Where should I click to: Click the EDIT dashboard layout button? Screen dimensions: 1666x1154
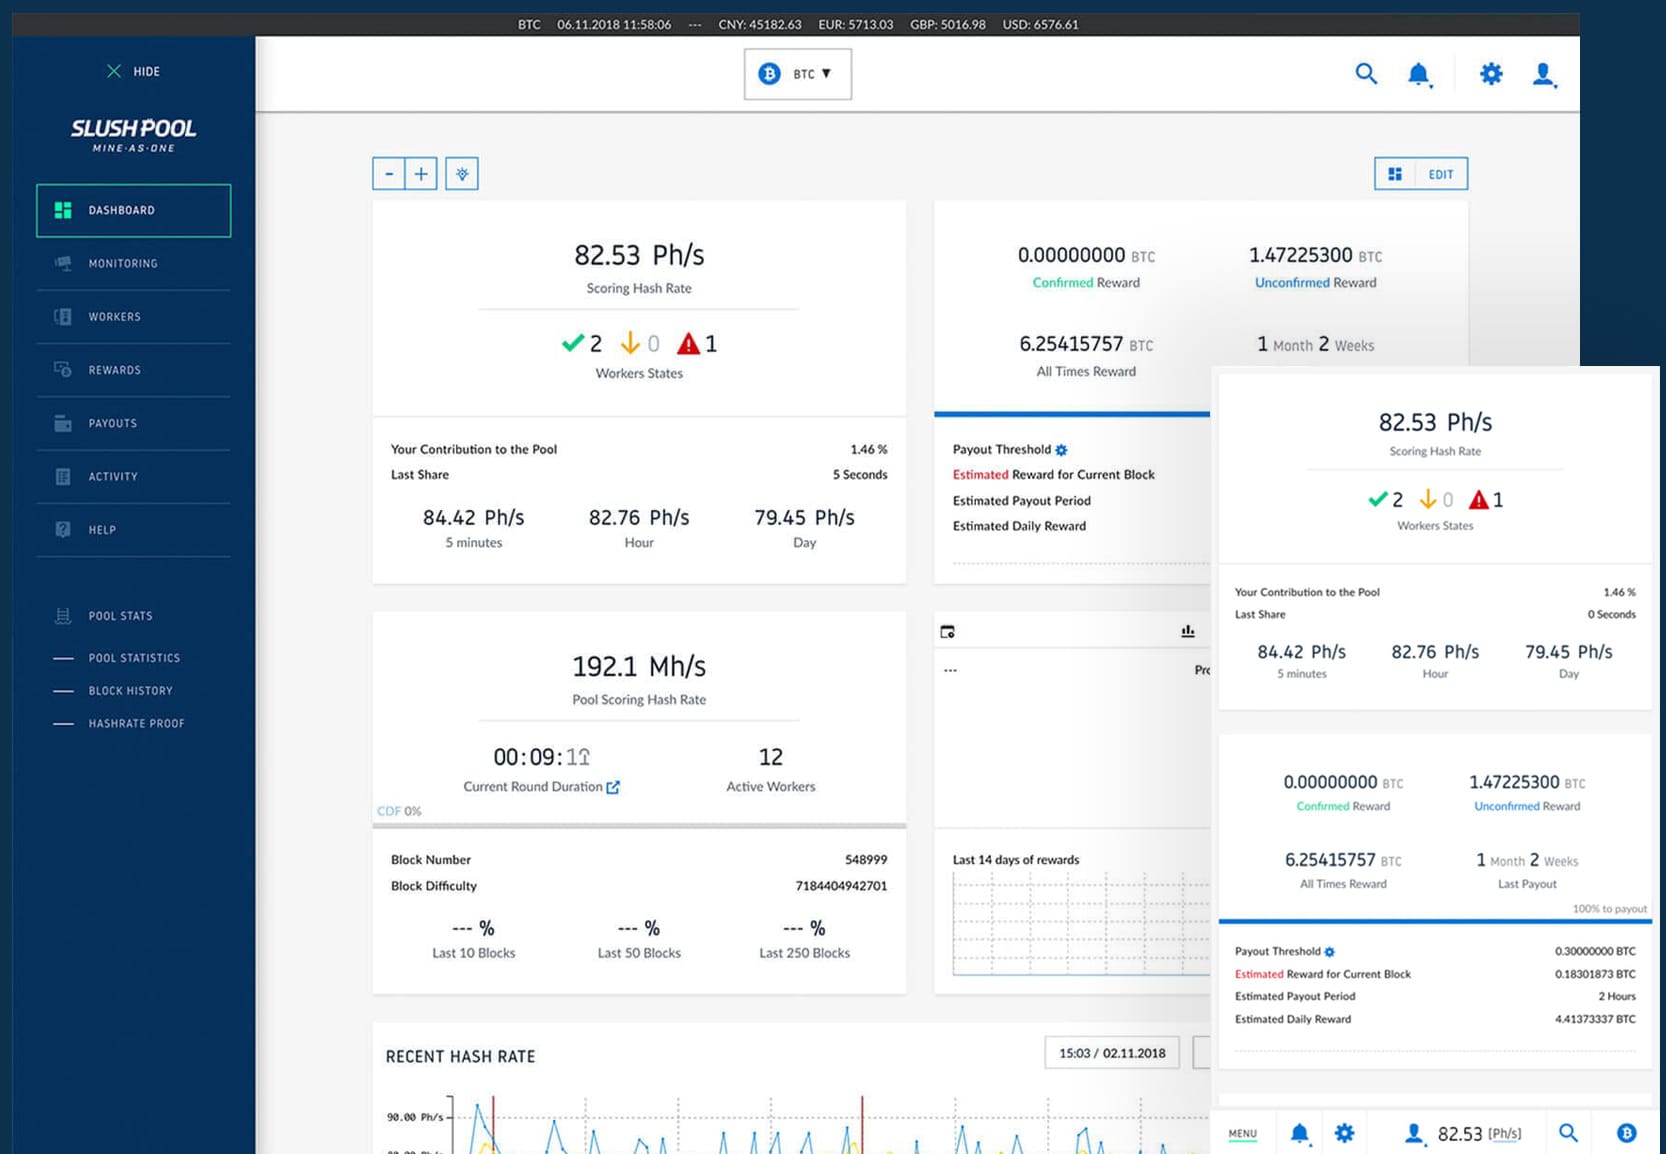(x=1421, y=173)
